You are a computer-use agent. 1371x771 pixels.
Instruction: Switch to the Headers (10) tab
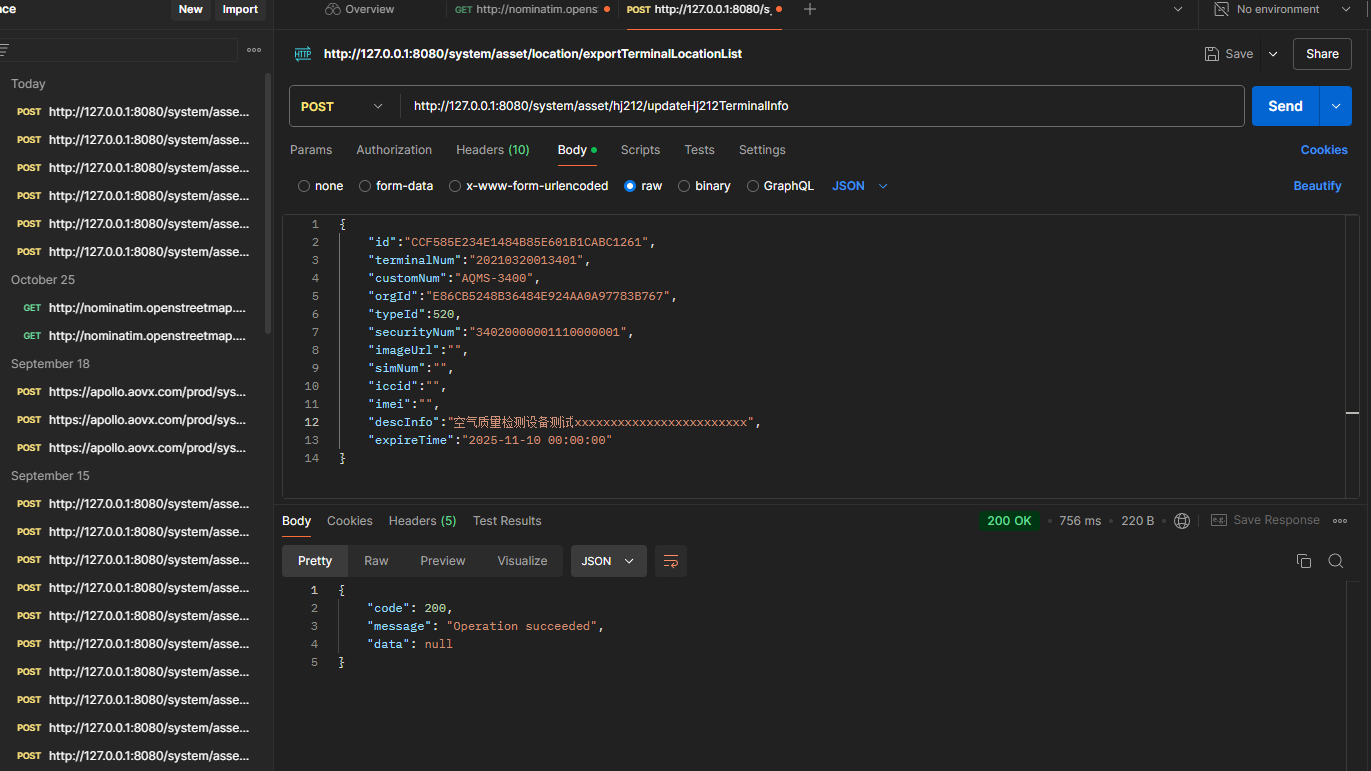click(x=492, y=150)
